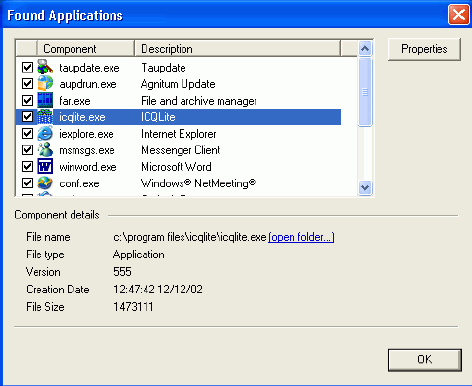Click the 'Windows® NetMeeting®' description
This screenshot has width=472, height=386.
click(198, 183)
